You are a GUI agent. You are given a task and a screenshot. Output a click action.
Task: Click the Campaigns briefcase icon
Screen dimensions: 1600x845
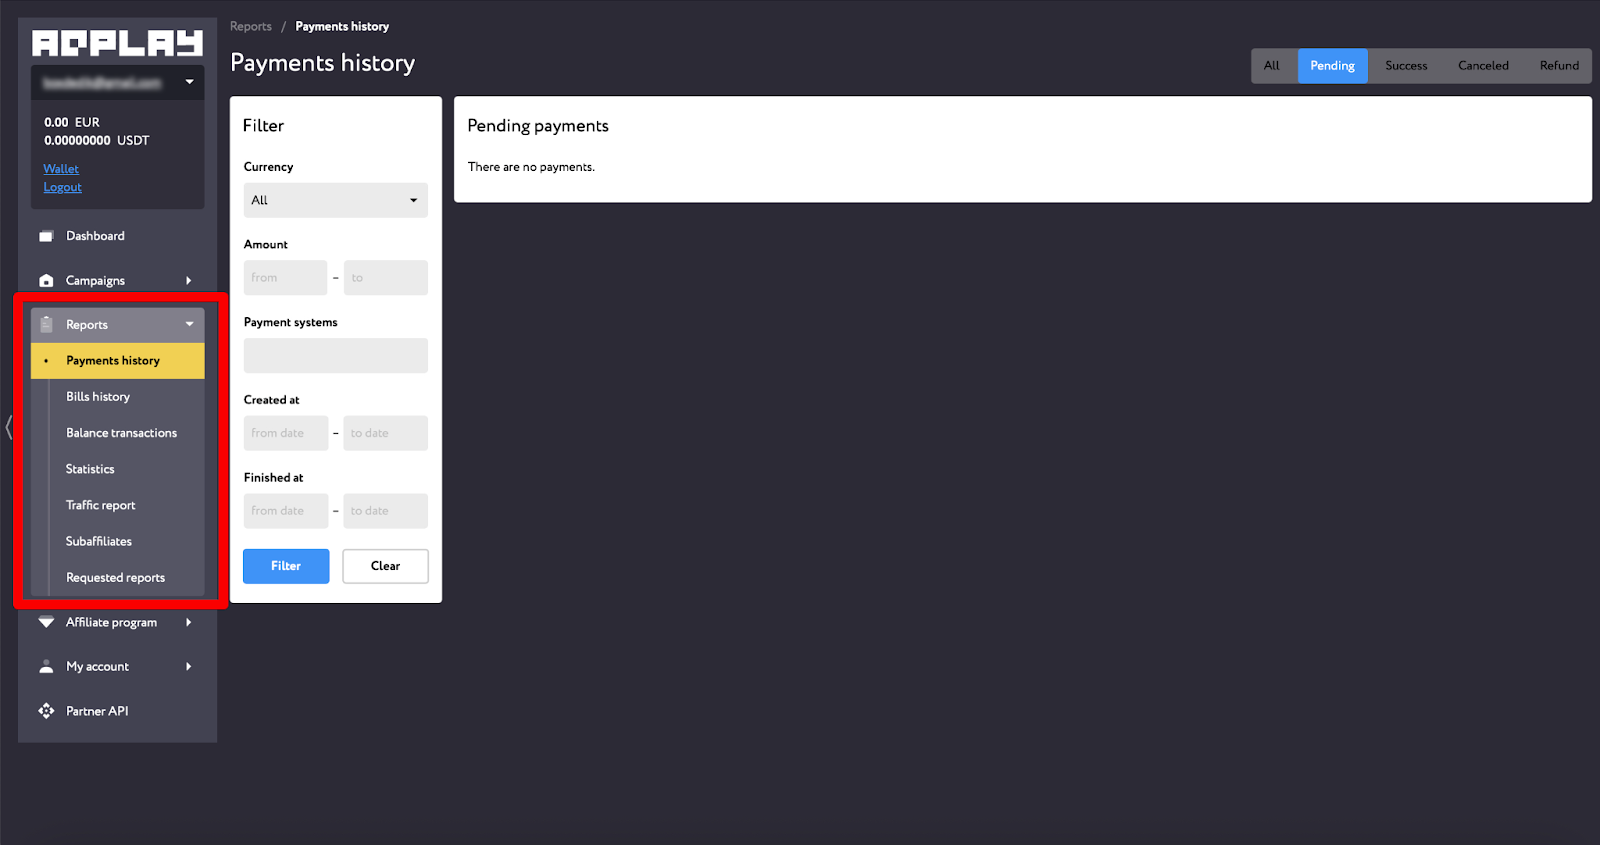tap(46, 281)
